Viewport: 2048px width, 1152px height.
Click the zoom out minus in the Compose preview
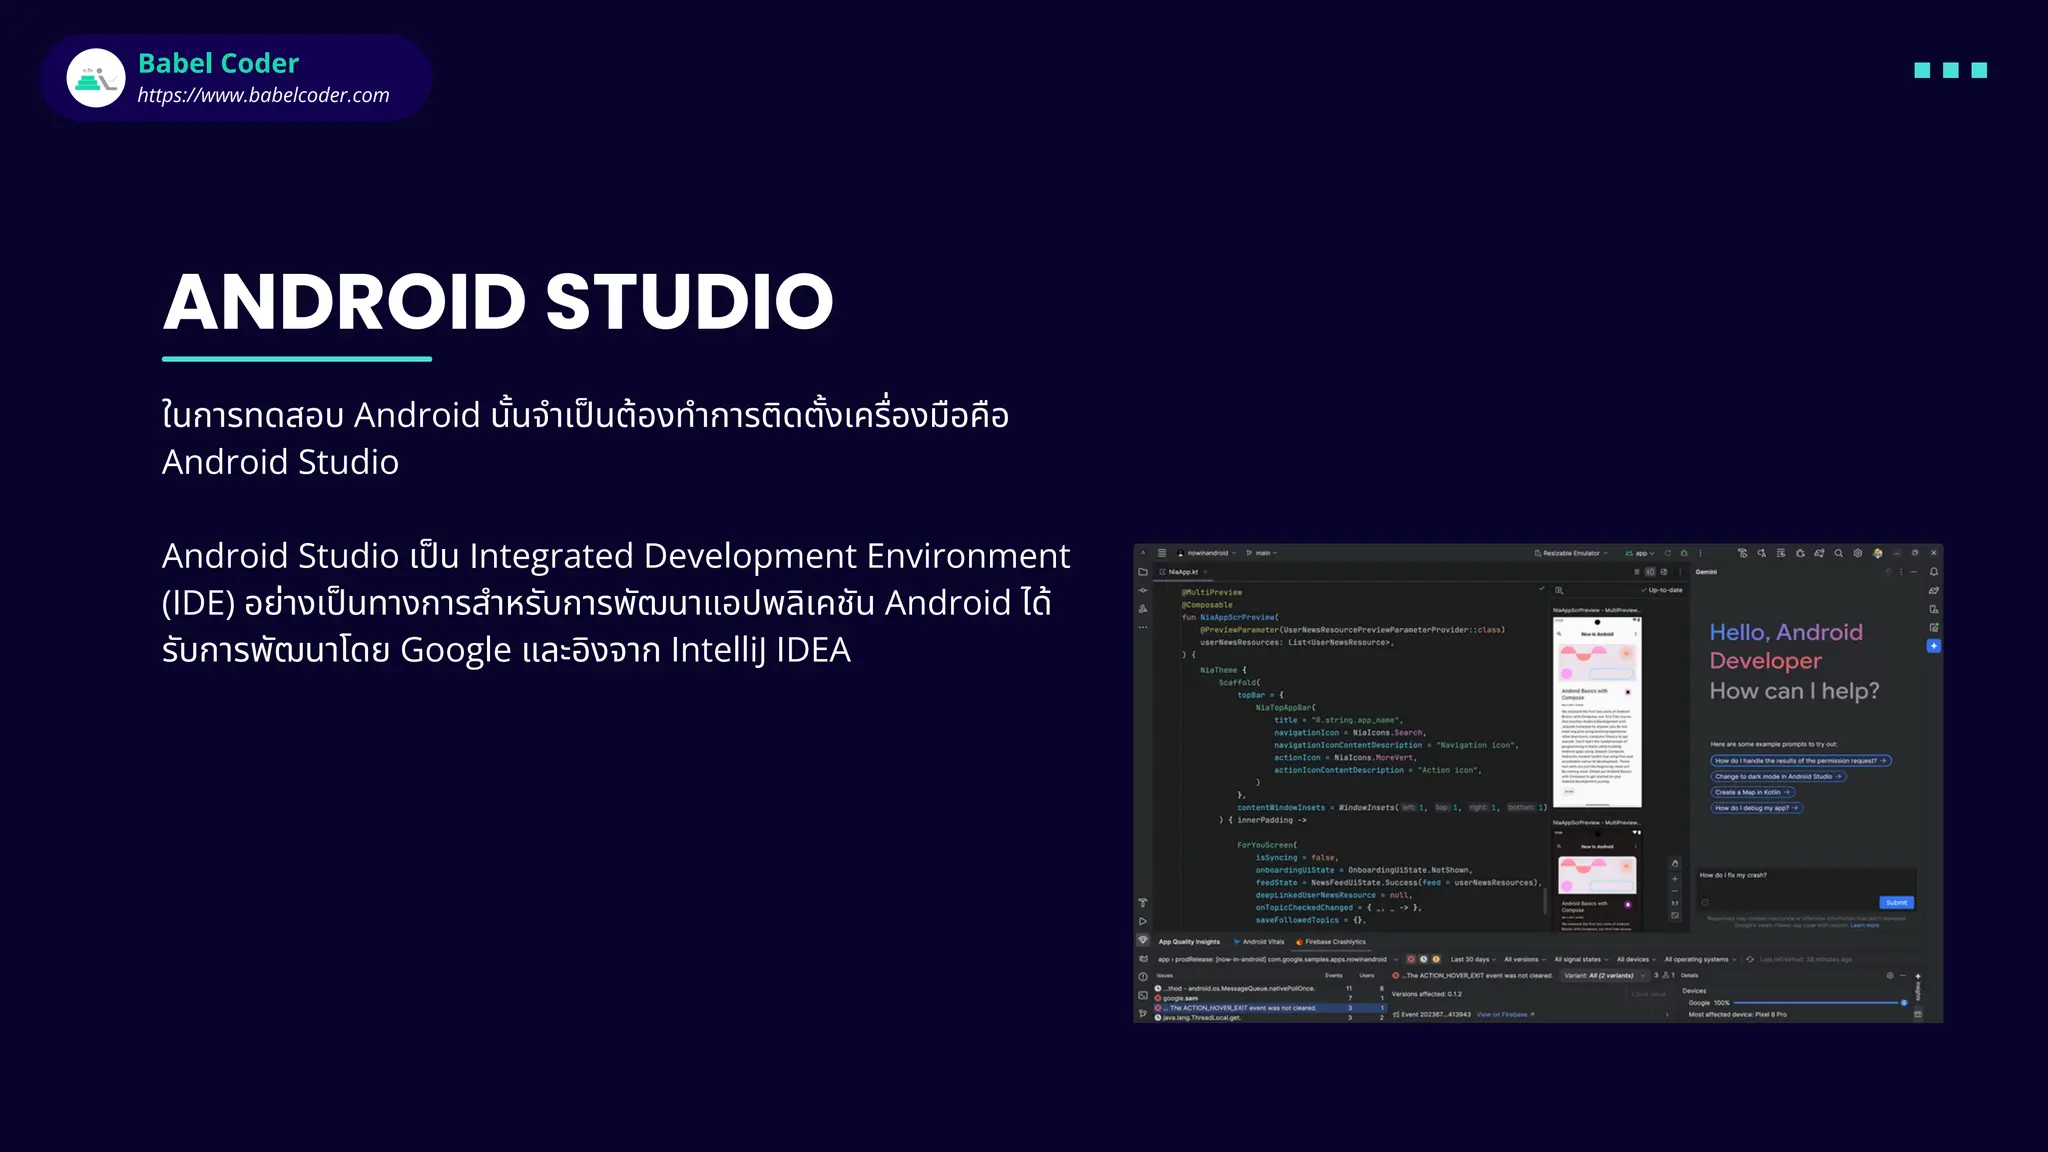click(x=1675, y=891)
